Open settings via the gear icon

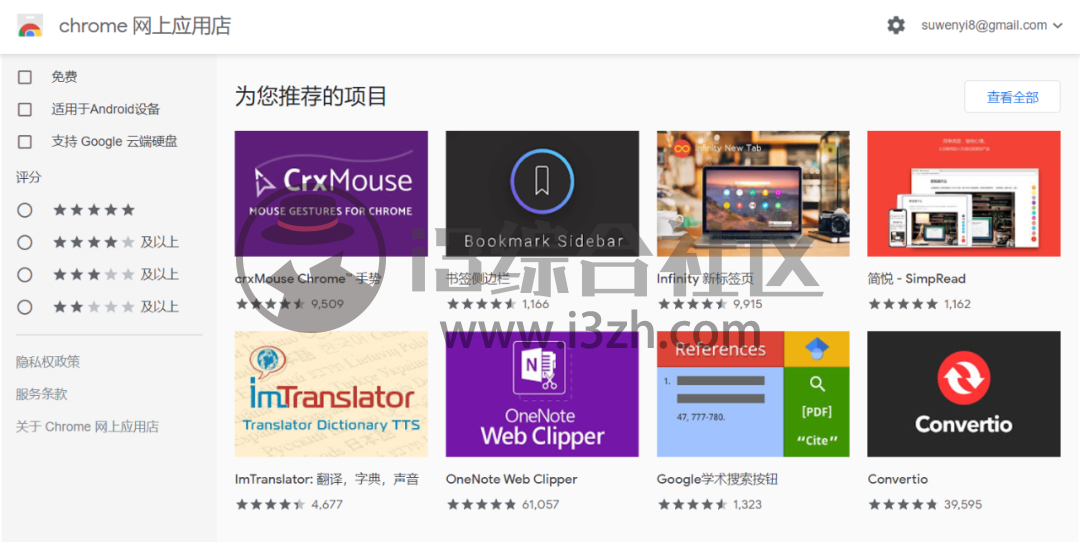pos(895,25)
